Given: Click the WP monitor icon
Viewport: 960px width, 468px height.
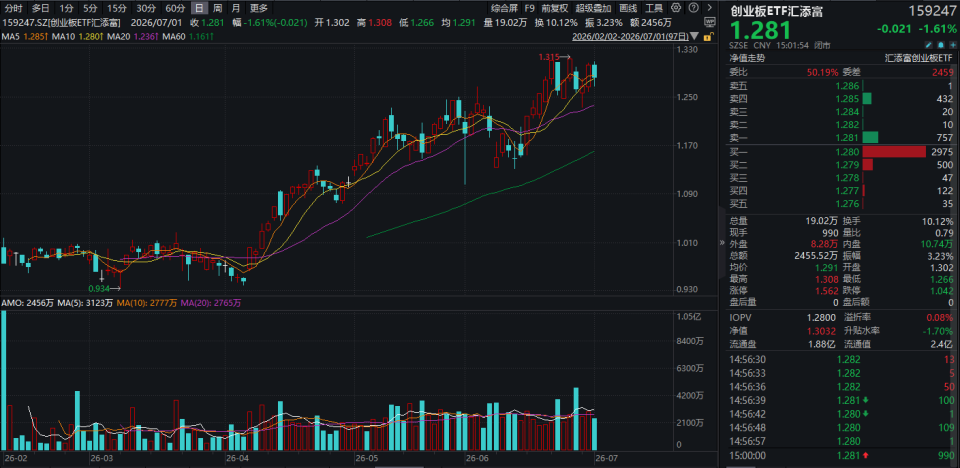Looking at the screenshot, I should (x=710, y=22).
